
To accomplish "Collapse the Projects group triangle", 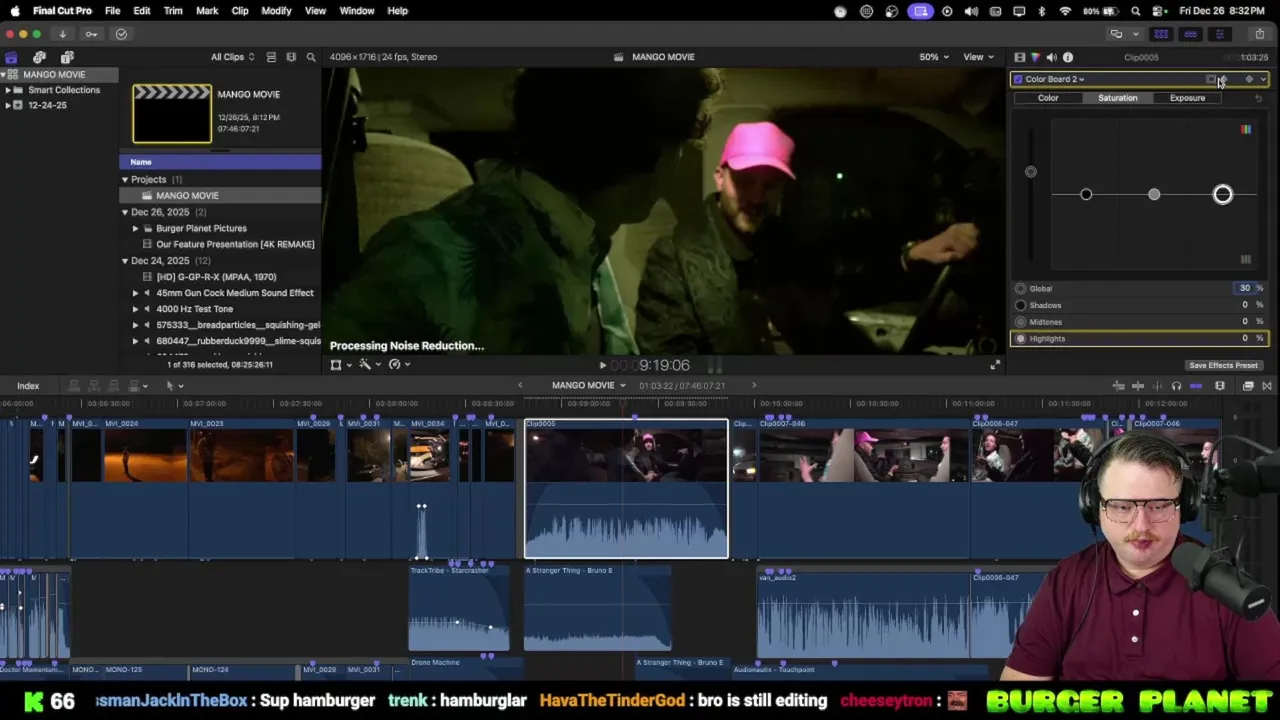I will click(125, 180).
